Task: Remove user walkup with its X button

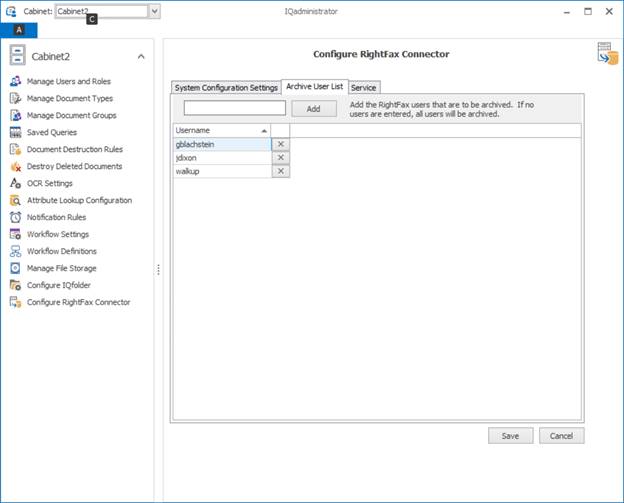Action: click(281, 171)
